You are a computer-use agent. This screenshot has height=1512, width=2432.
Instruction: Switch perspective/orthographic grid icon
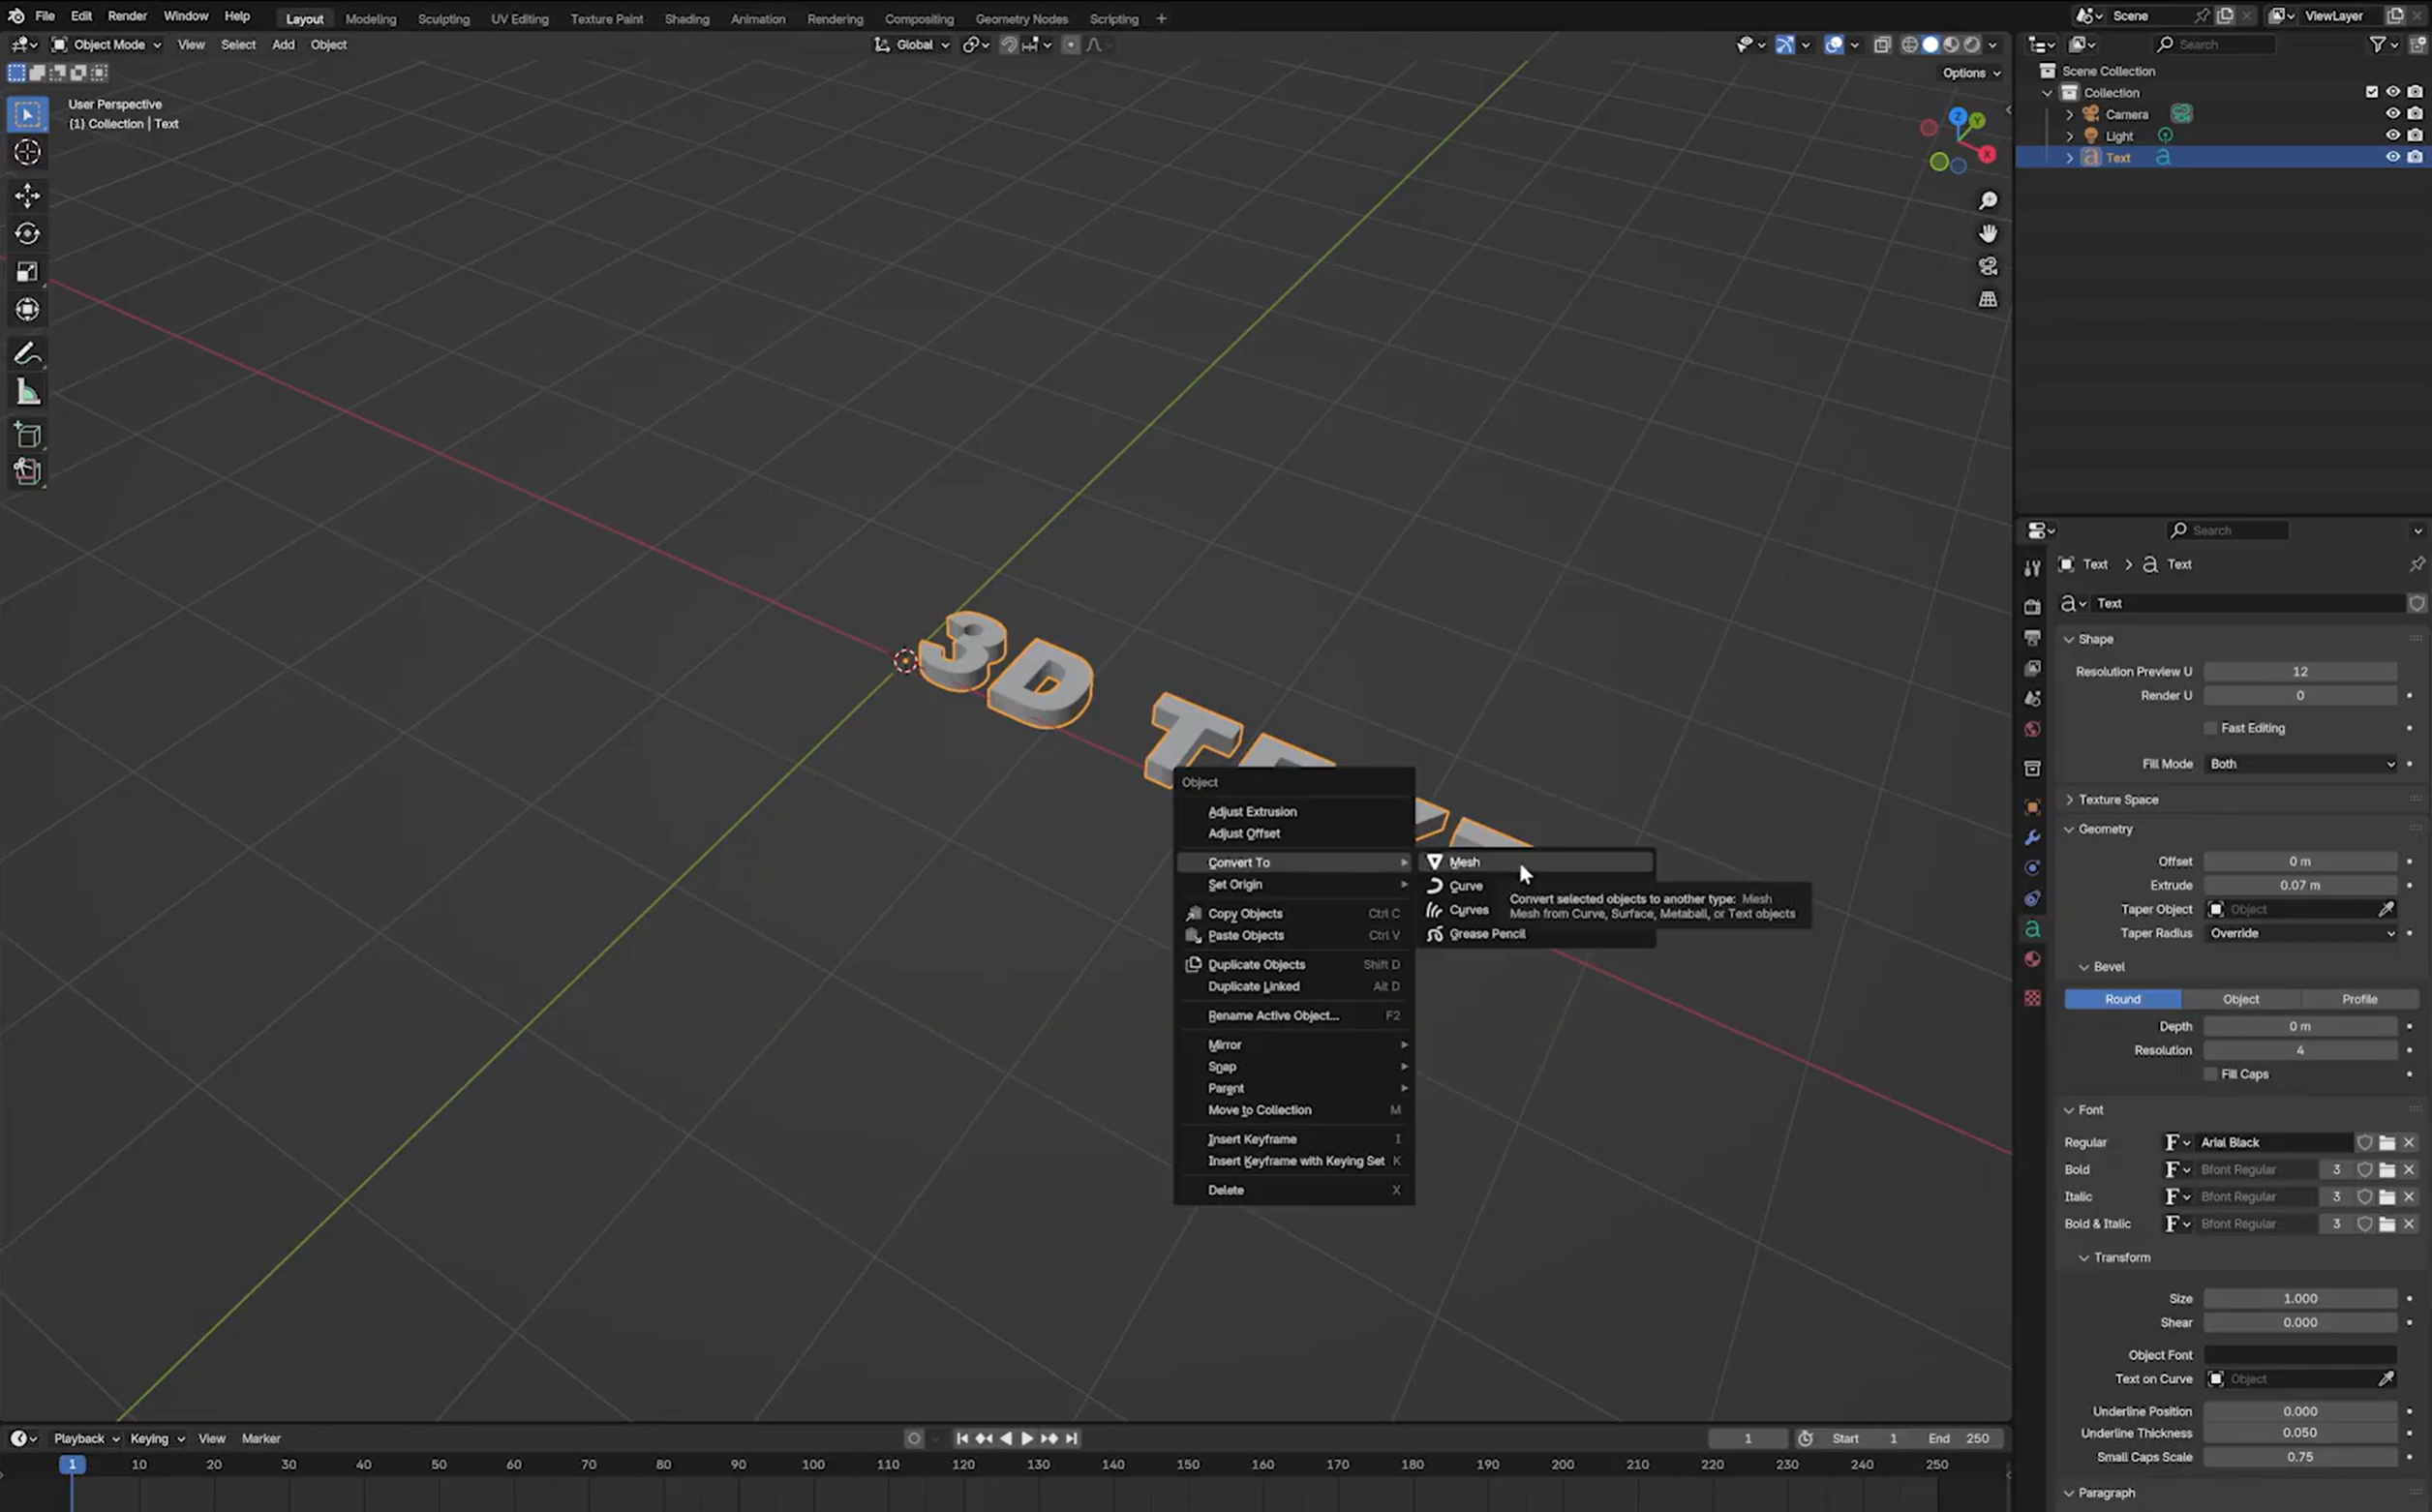pos(1988,299)
